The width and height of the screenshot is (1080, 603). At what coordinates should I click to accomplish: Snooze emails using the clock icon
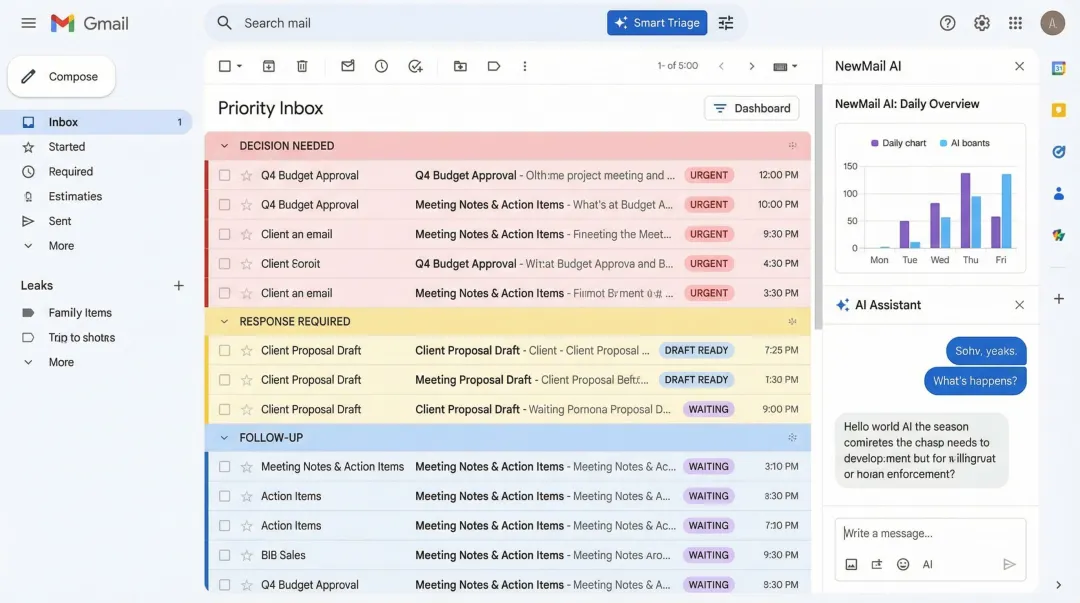[381, 65]
